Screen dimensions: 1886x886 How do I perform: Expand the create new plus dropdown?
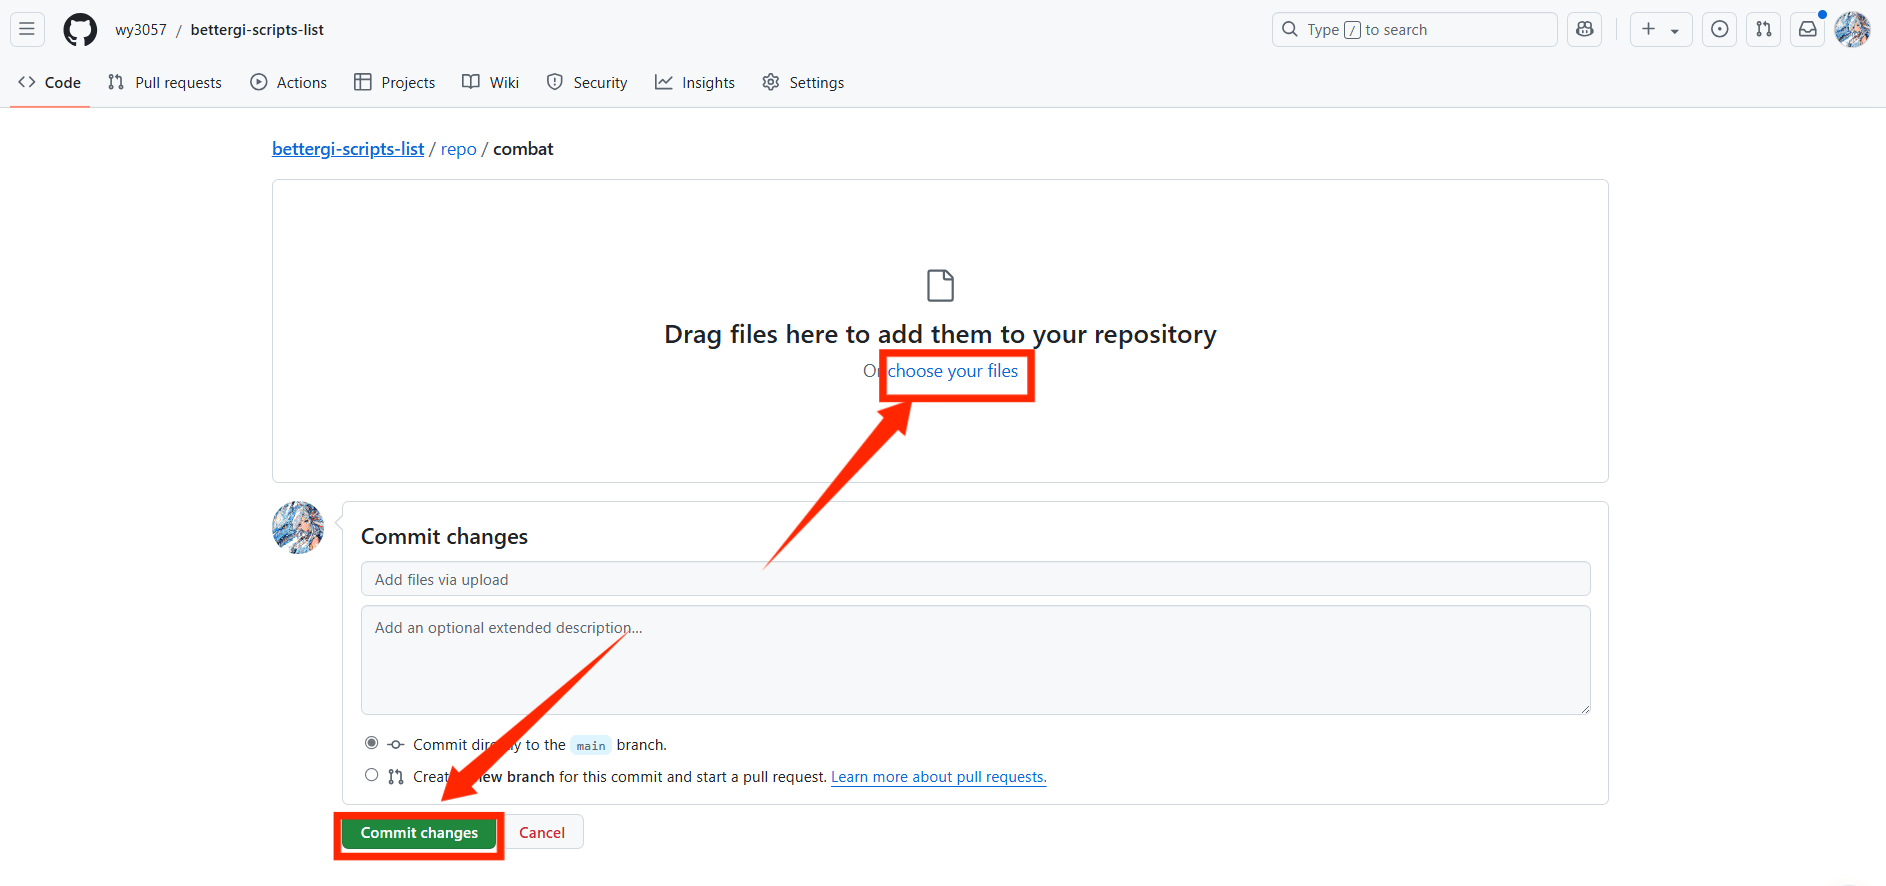click(1660, 29)
